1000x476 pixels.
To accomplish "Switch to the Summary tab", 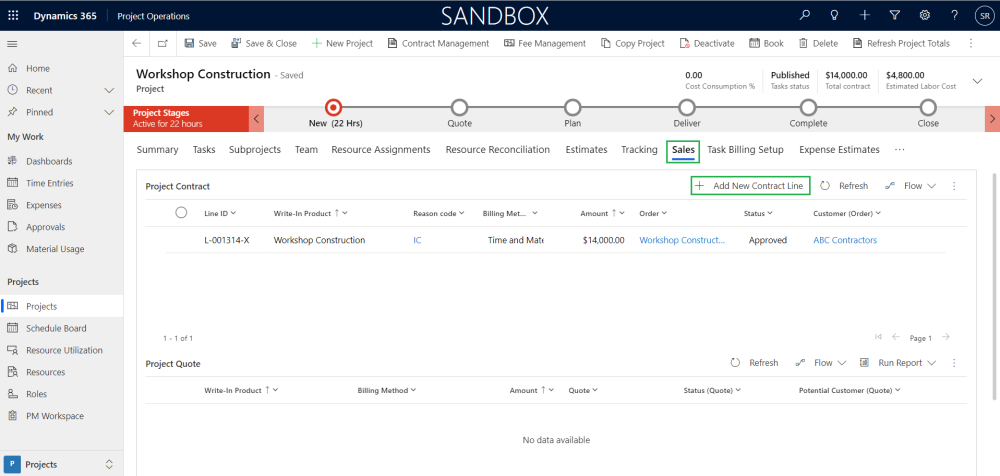I will coord(157,149).
